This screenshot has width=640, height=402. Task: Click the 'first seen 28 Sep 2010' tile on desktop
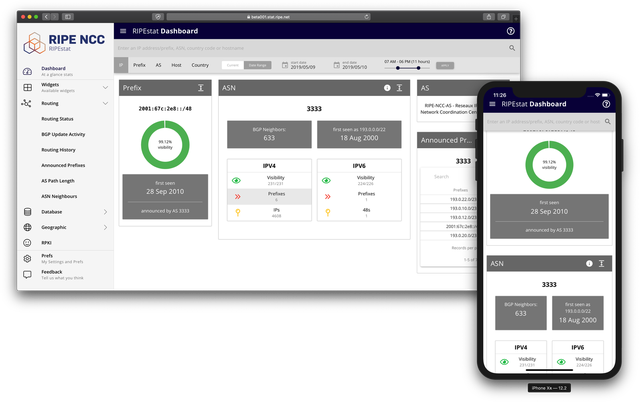tap(165, 197)
